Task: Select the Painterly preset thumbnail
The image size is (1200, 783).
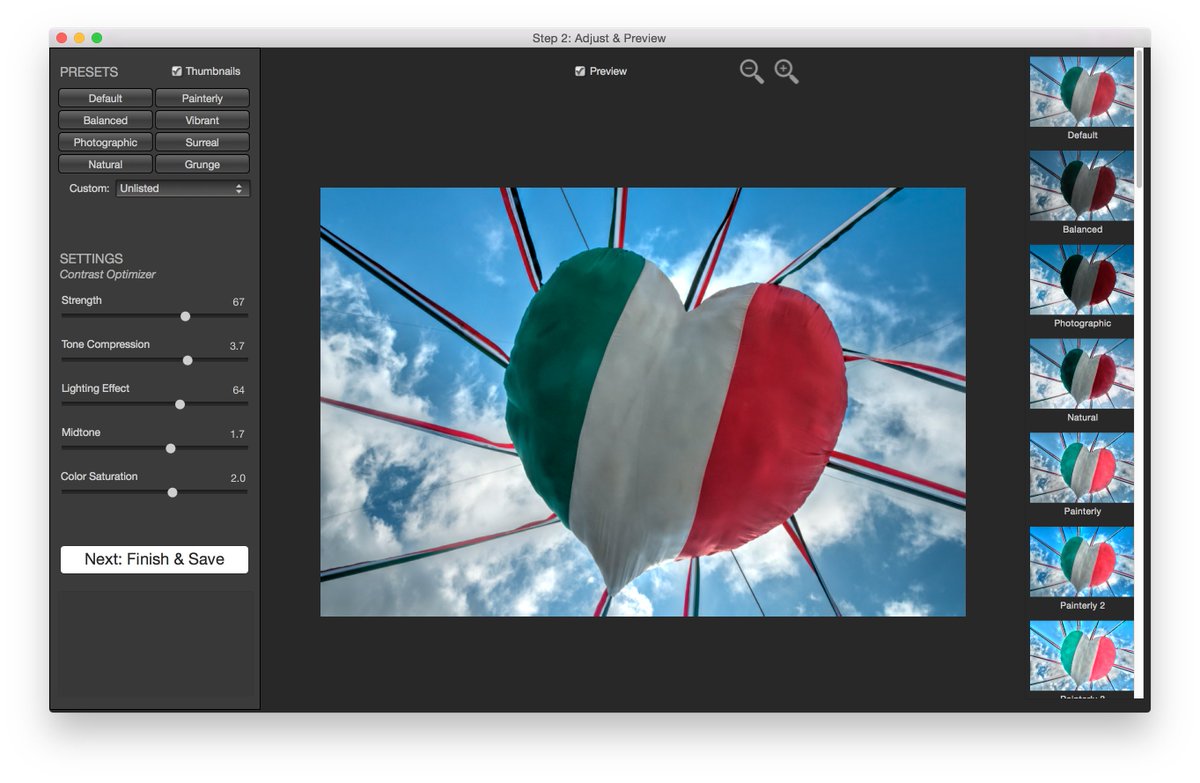Action: point(1081,468)
